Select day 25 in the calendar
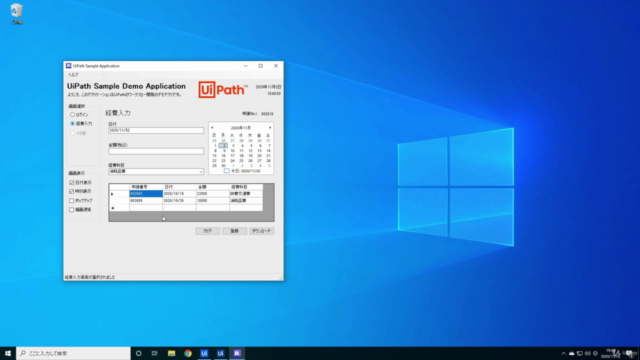Screen dimensions: 640x360 click(x=241, y=160)
